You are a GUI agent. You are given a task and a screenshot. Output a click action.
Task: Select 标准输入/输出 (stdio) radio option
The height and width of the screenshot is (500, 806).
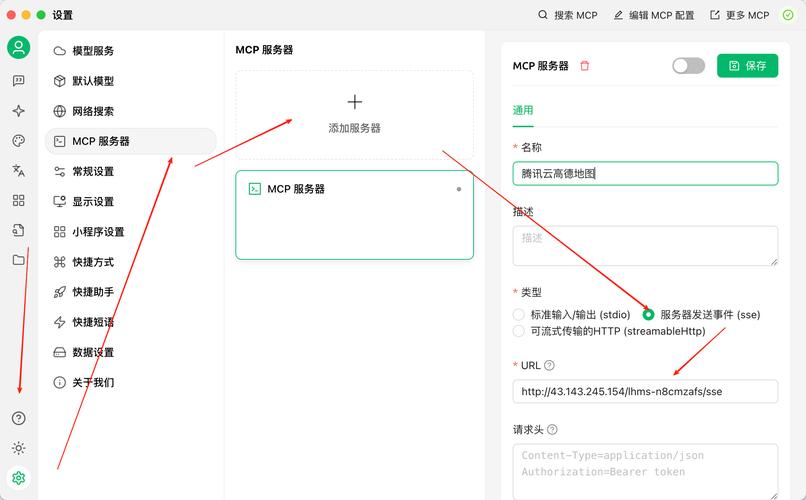(x=519, y=314)
